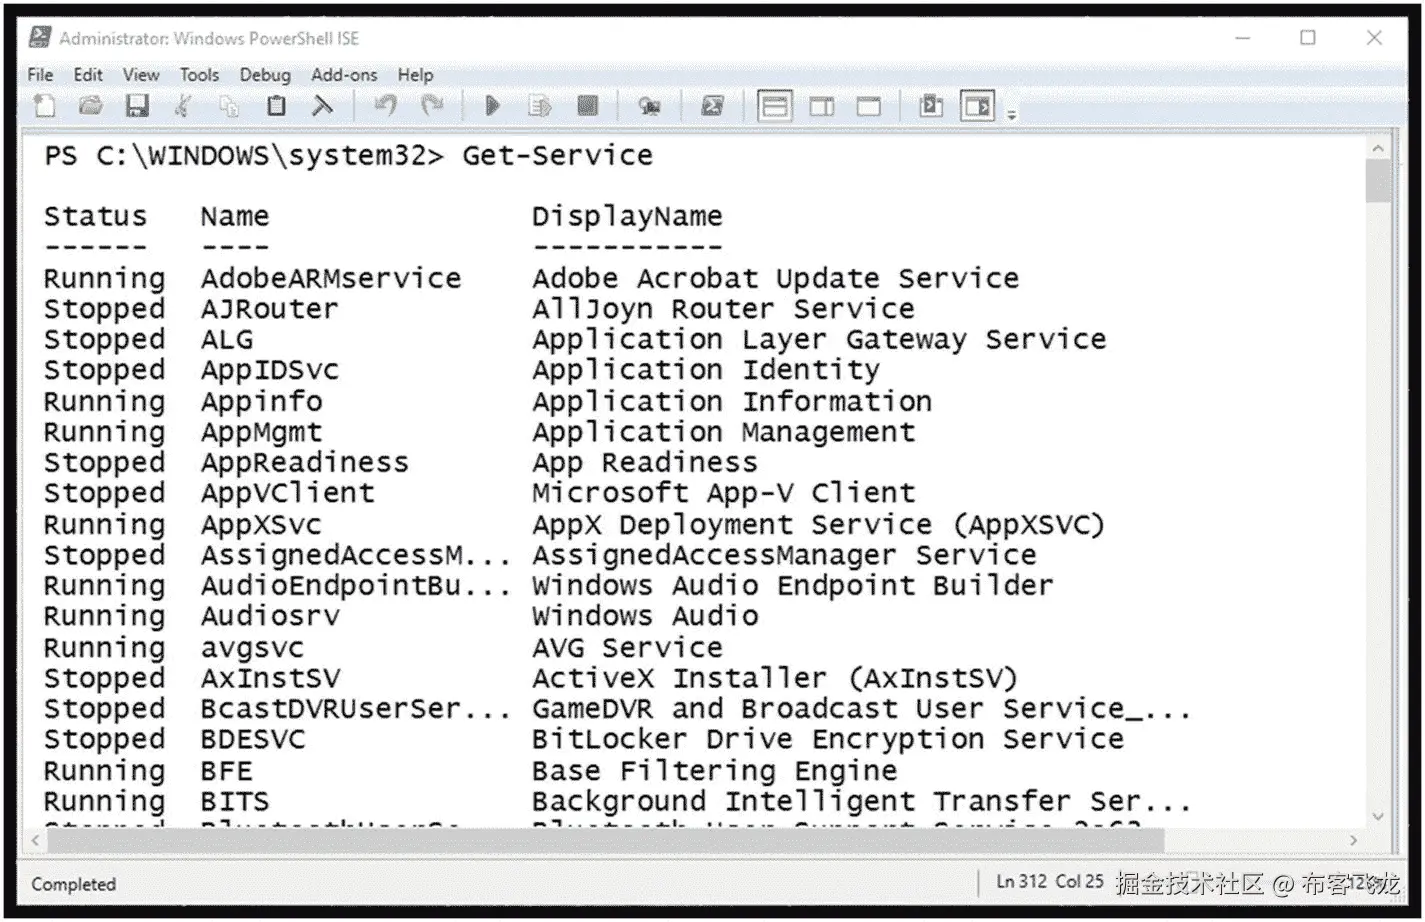Clear the console pane with the wiper icon

[x=322, y=106]
